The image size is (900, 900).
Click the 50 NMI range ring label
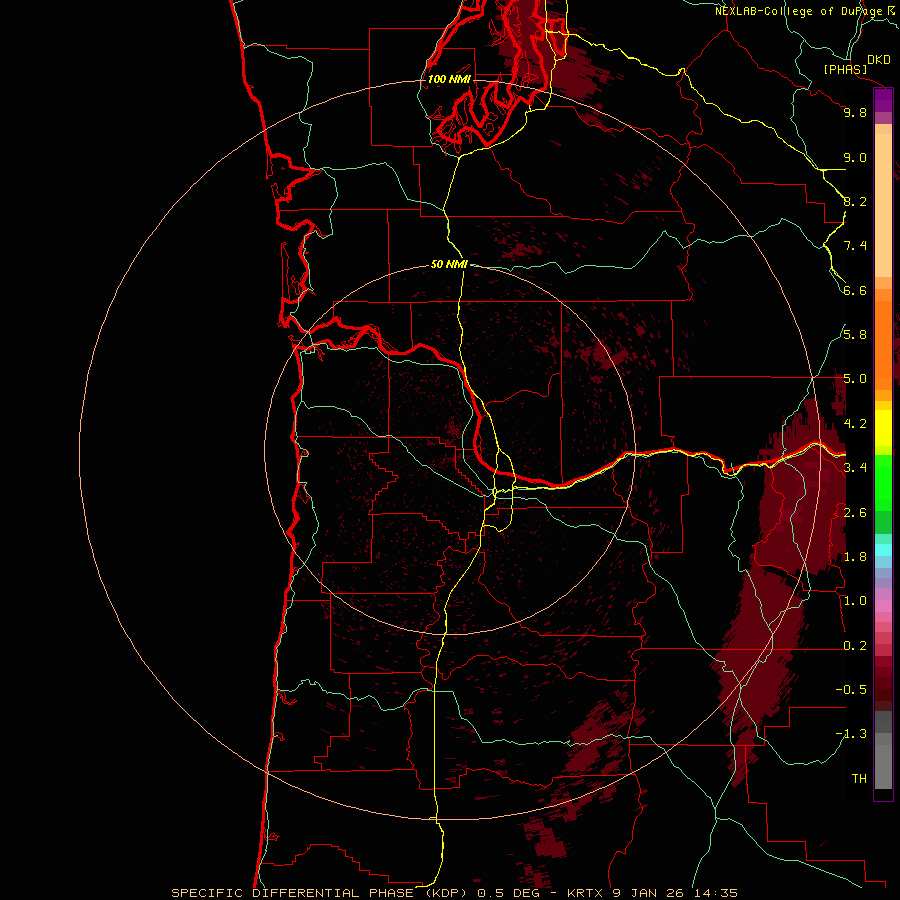tap(449, 264)
